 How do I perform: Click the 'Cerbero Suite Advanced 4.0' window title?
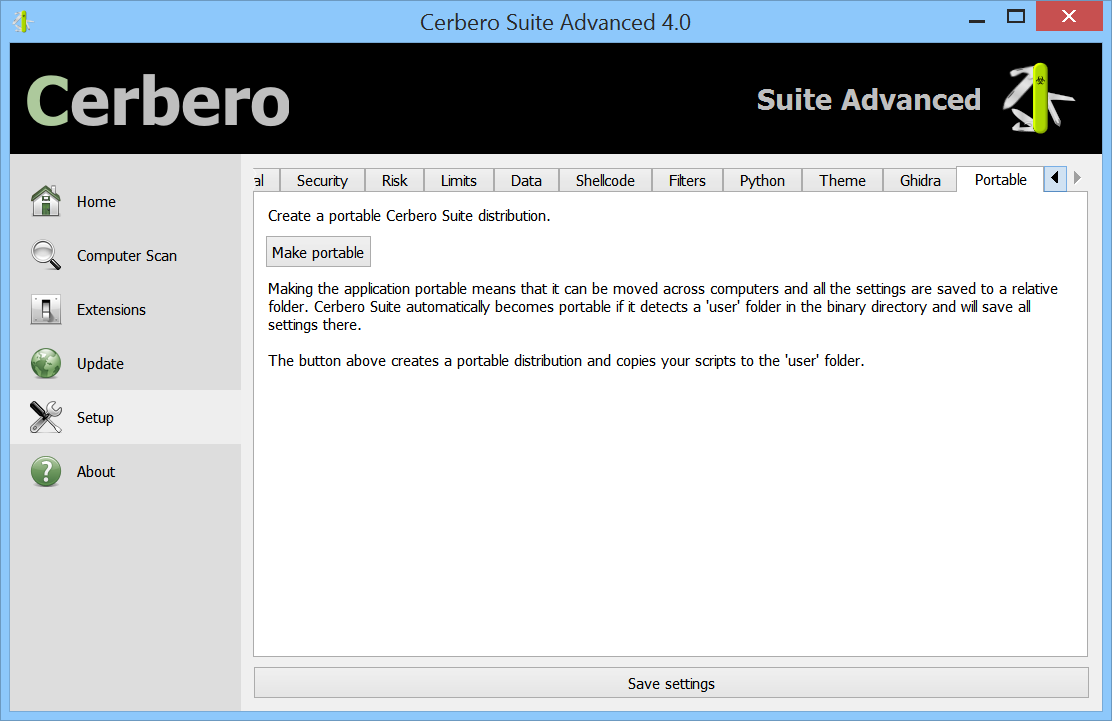click(x=555, y=22)
